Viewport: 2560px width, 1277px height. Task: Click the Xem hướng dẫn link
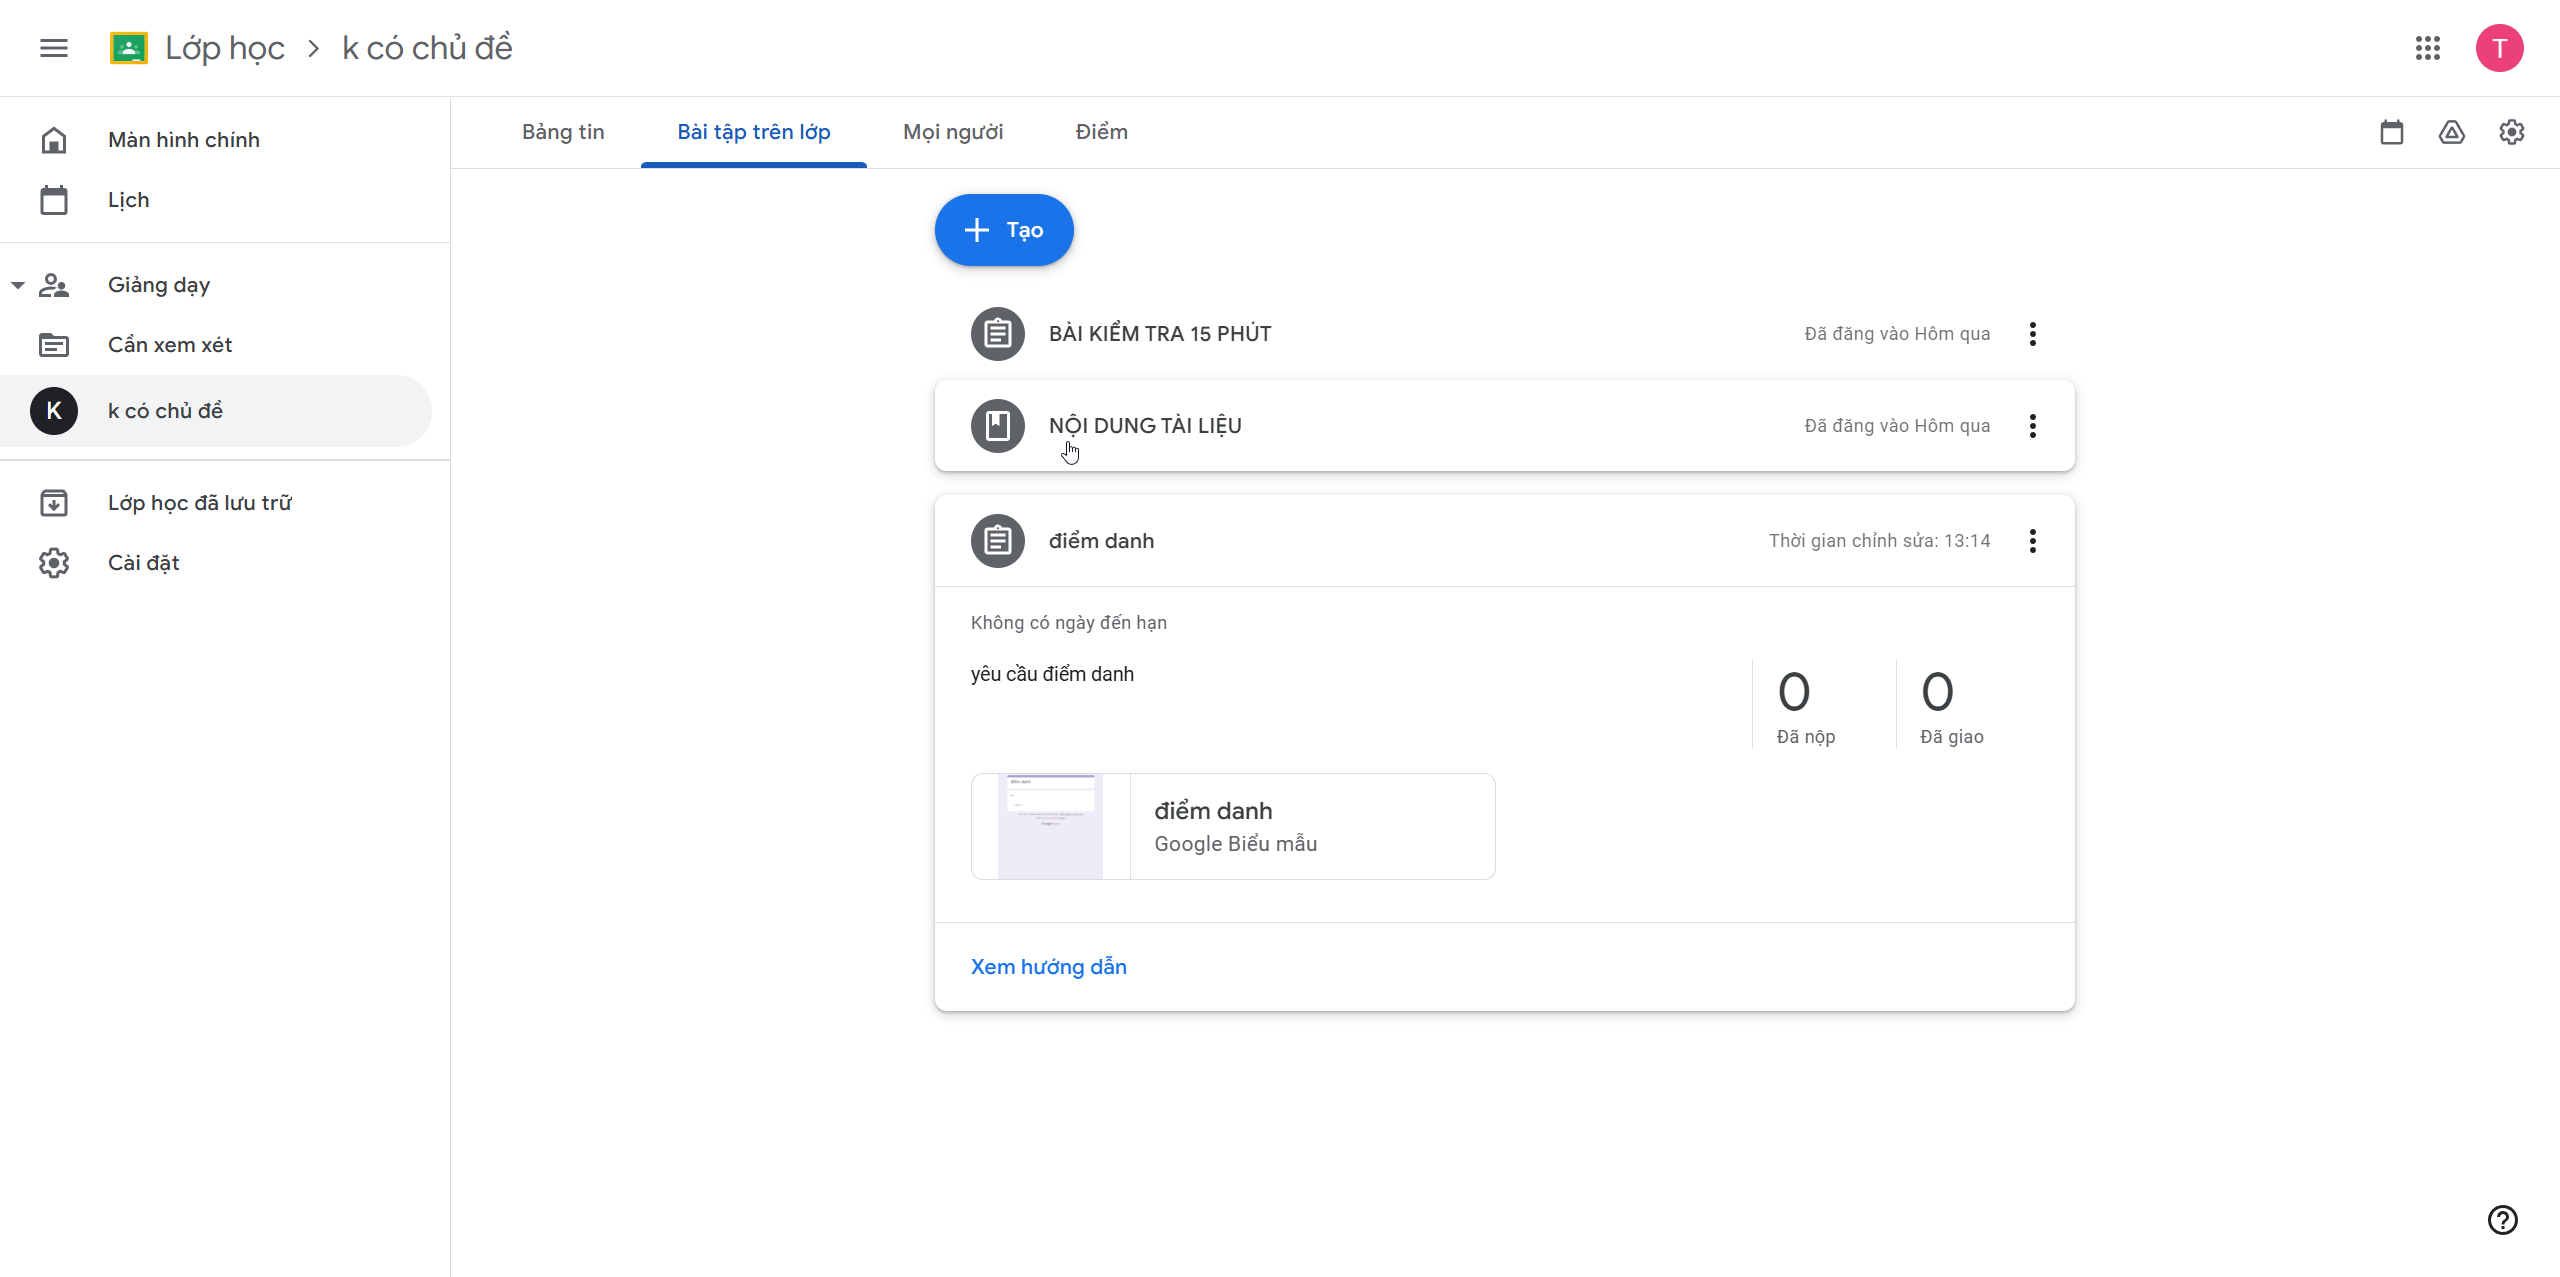pos(1048,967)
